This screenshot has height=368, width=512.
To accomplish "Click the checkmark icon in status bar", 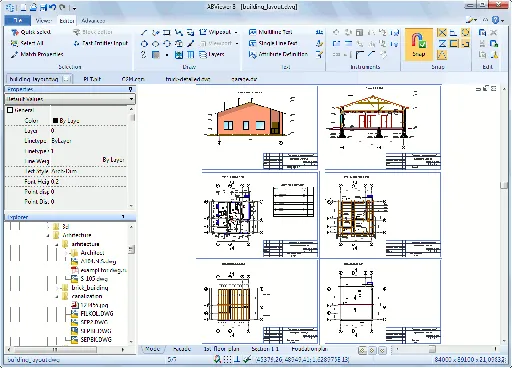I will point(247,359).
